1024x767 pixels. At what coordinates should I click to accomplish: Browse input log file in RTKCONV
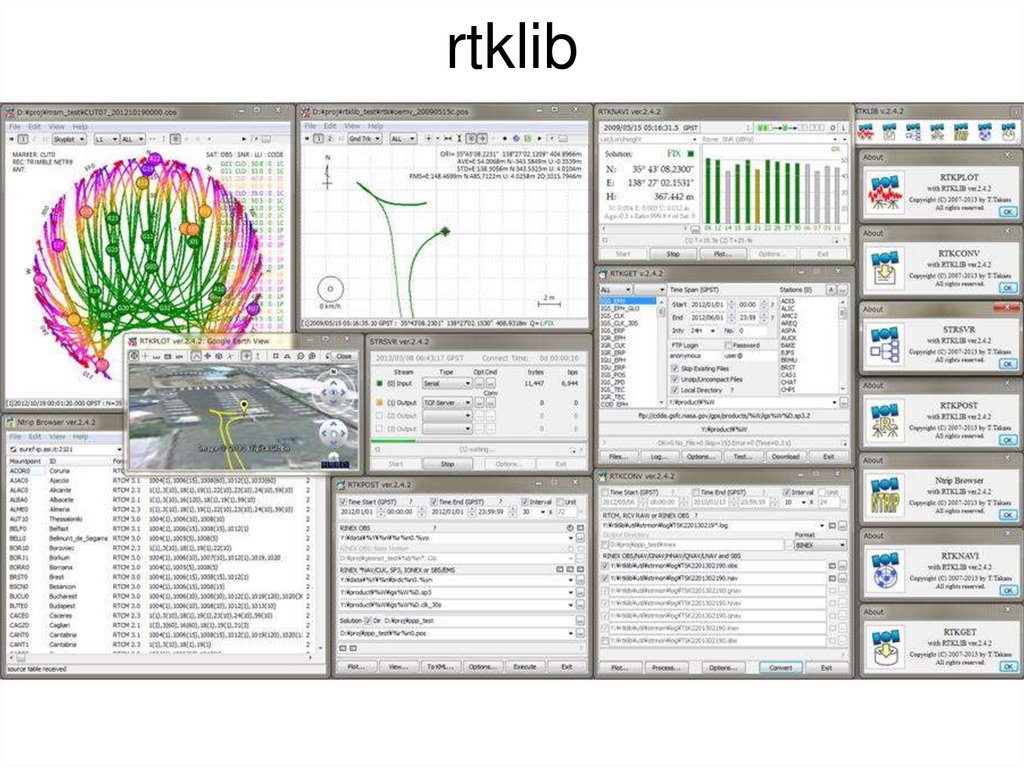pyautogui.click(x=842, y=525)
